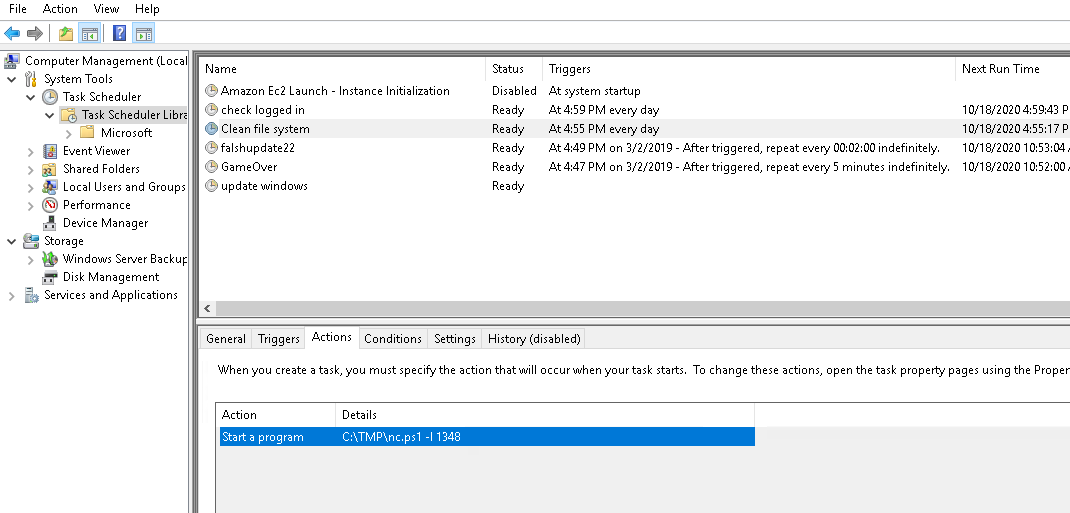Toggle Show/Hide Action Pane toolbar icon

pos(143,34)
